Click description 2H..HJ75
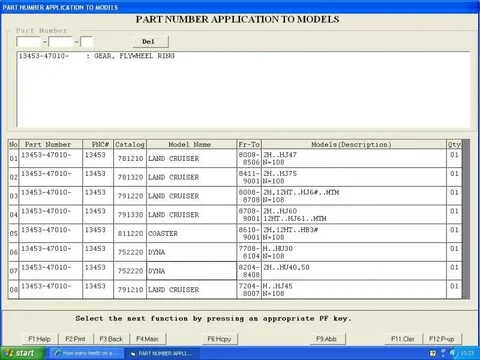The height and width of the screenshot is (360, 480). [280, 173]
